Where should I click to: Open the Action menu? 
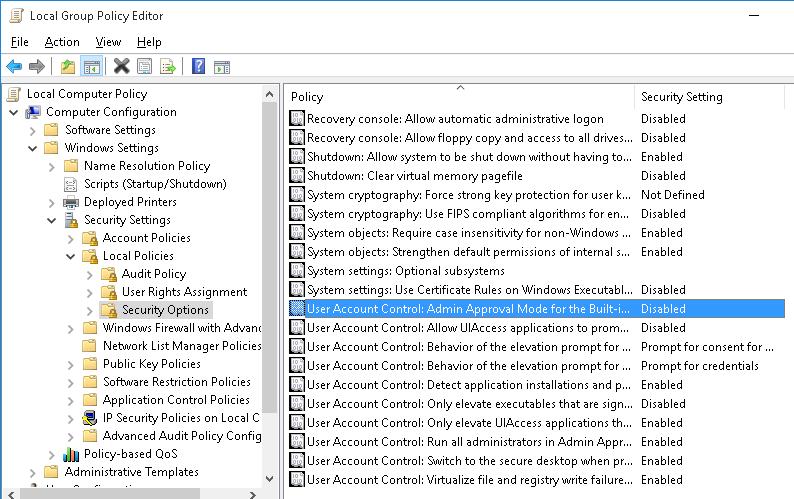coord(62,42)
